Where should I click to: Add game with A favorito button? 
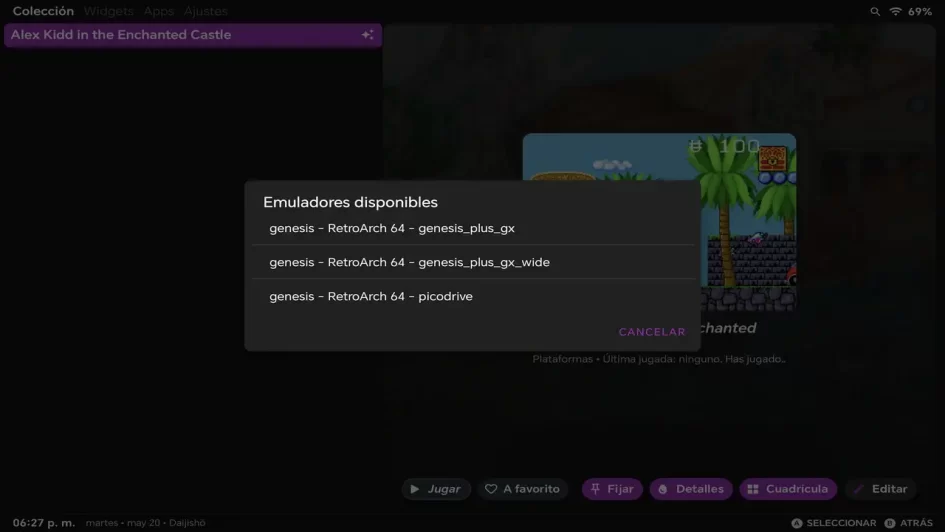click(523, 489)
